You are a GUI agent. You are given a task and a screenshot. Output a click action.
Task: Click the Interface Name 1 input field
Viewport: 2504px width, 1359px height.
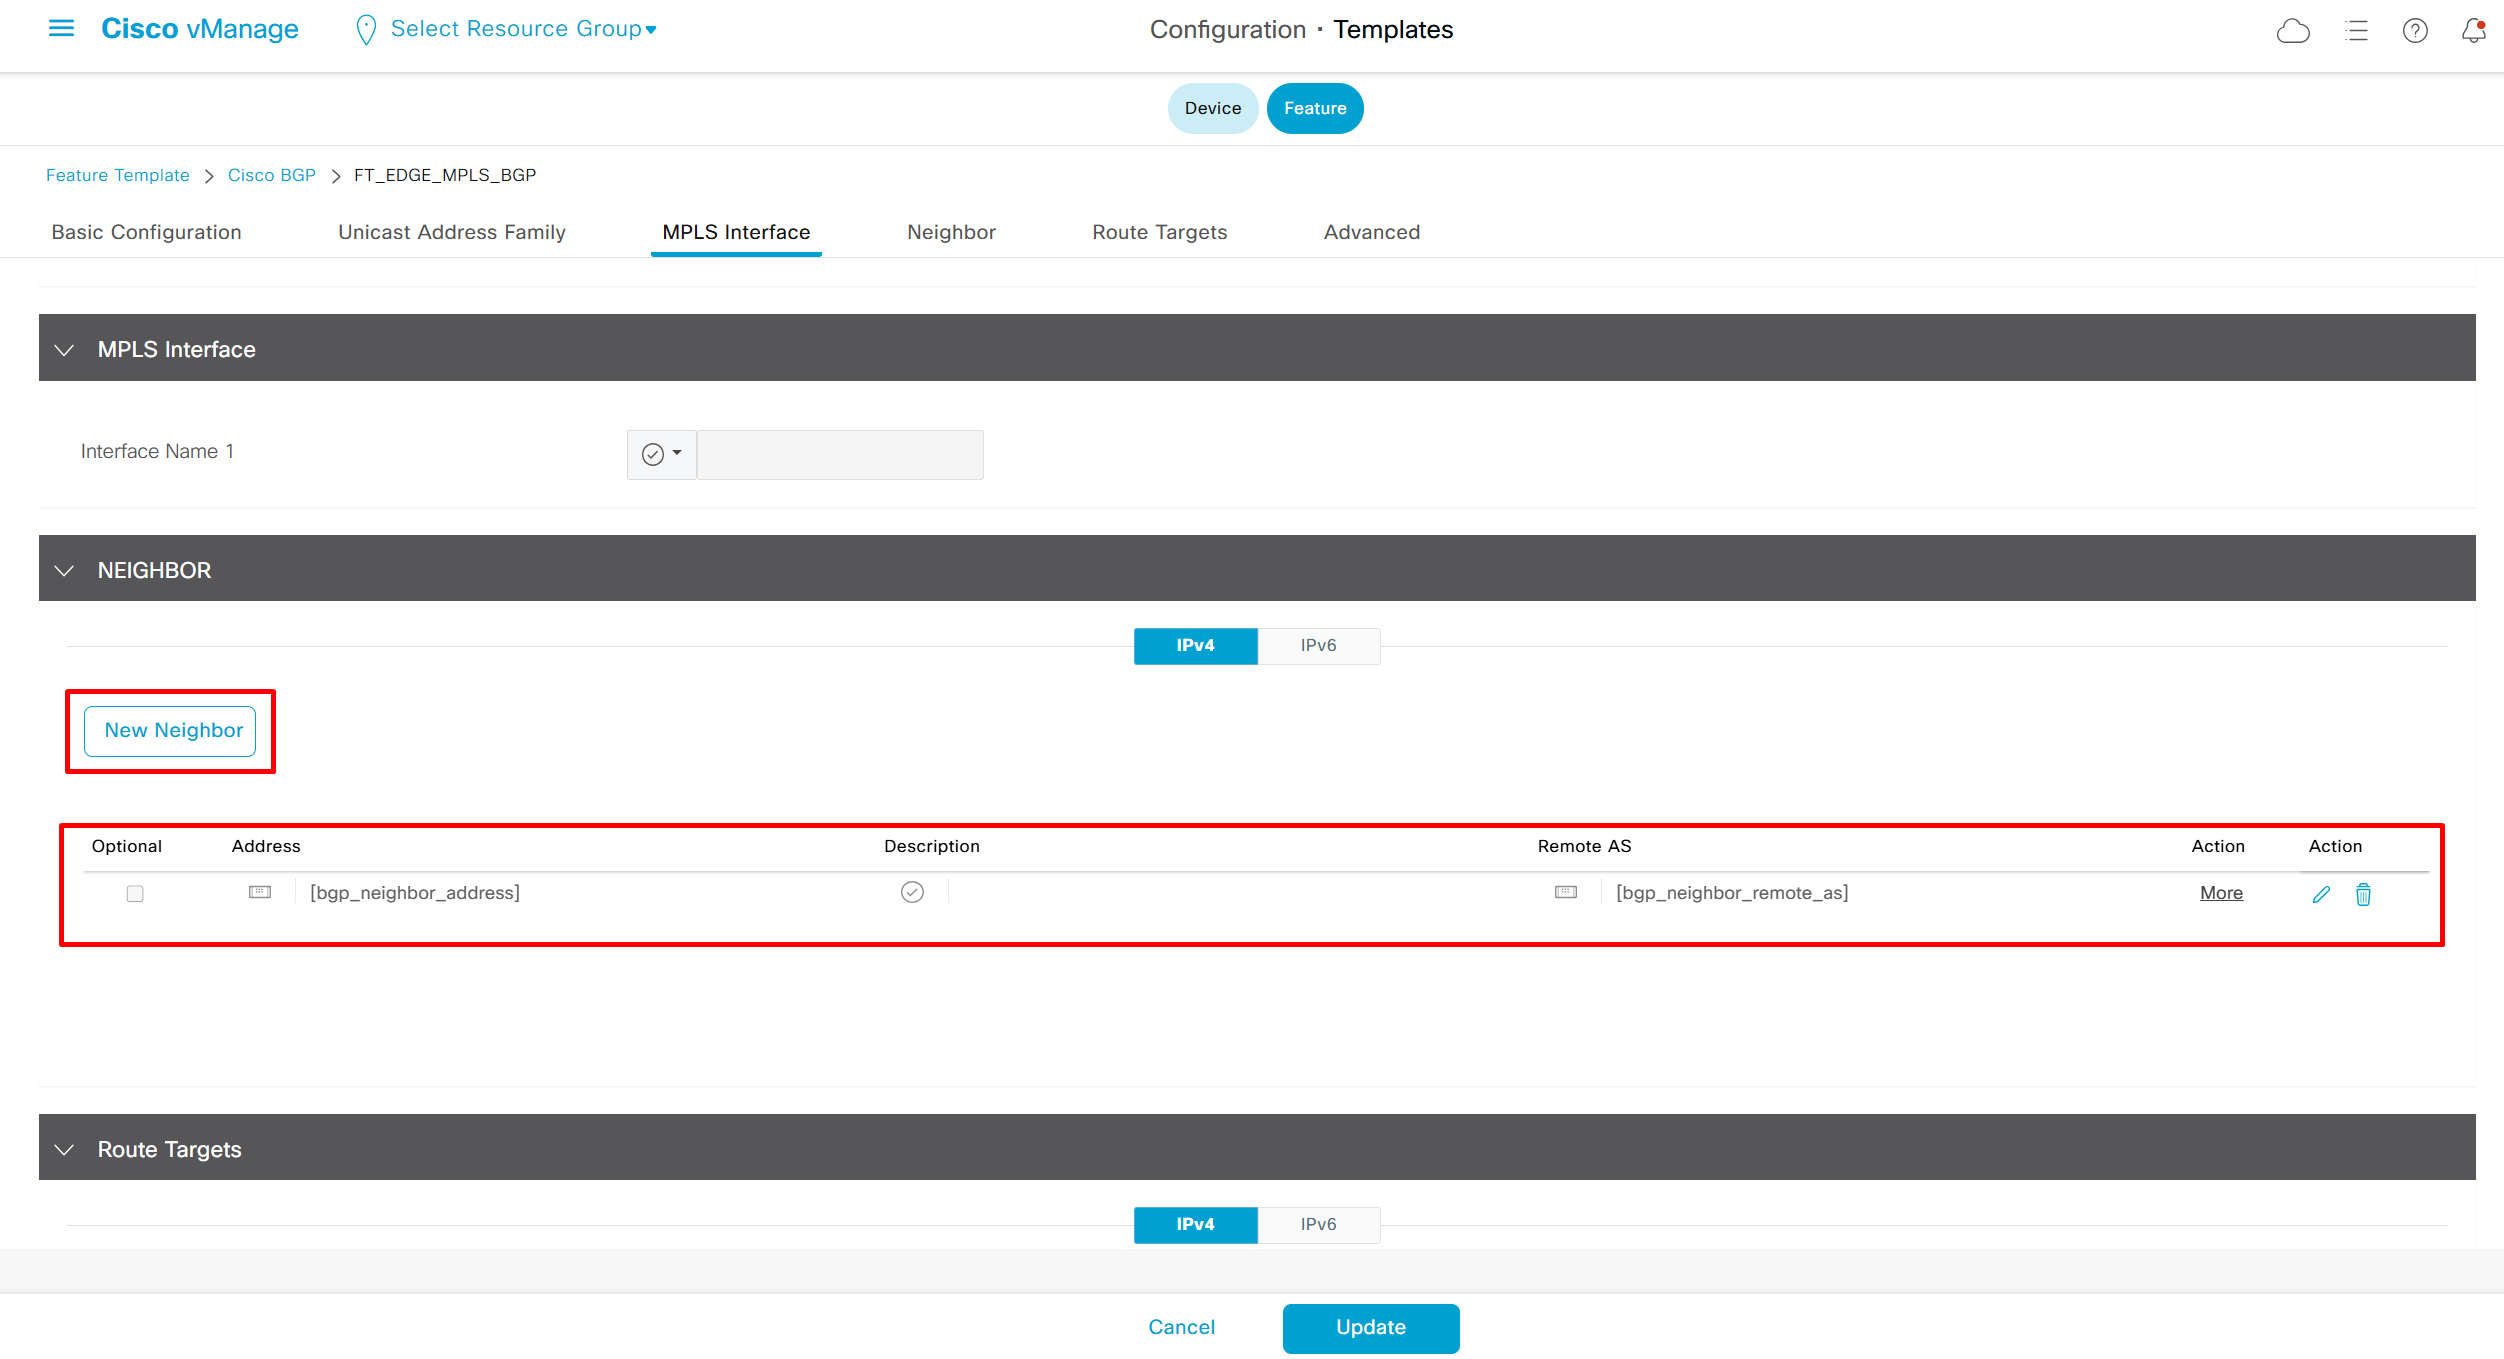pyautogui.click(x=839, y=455)
